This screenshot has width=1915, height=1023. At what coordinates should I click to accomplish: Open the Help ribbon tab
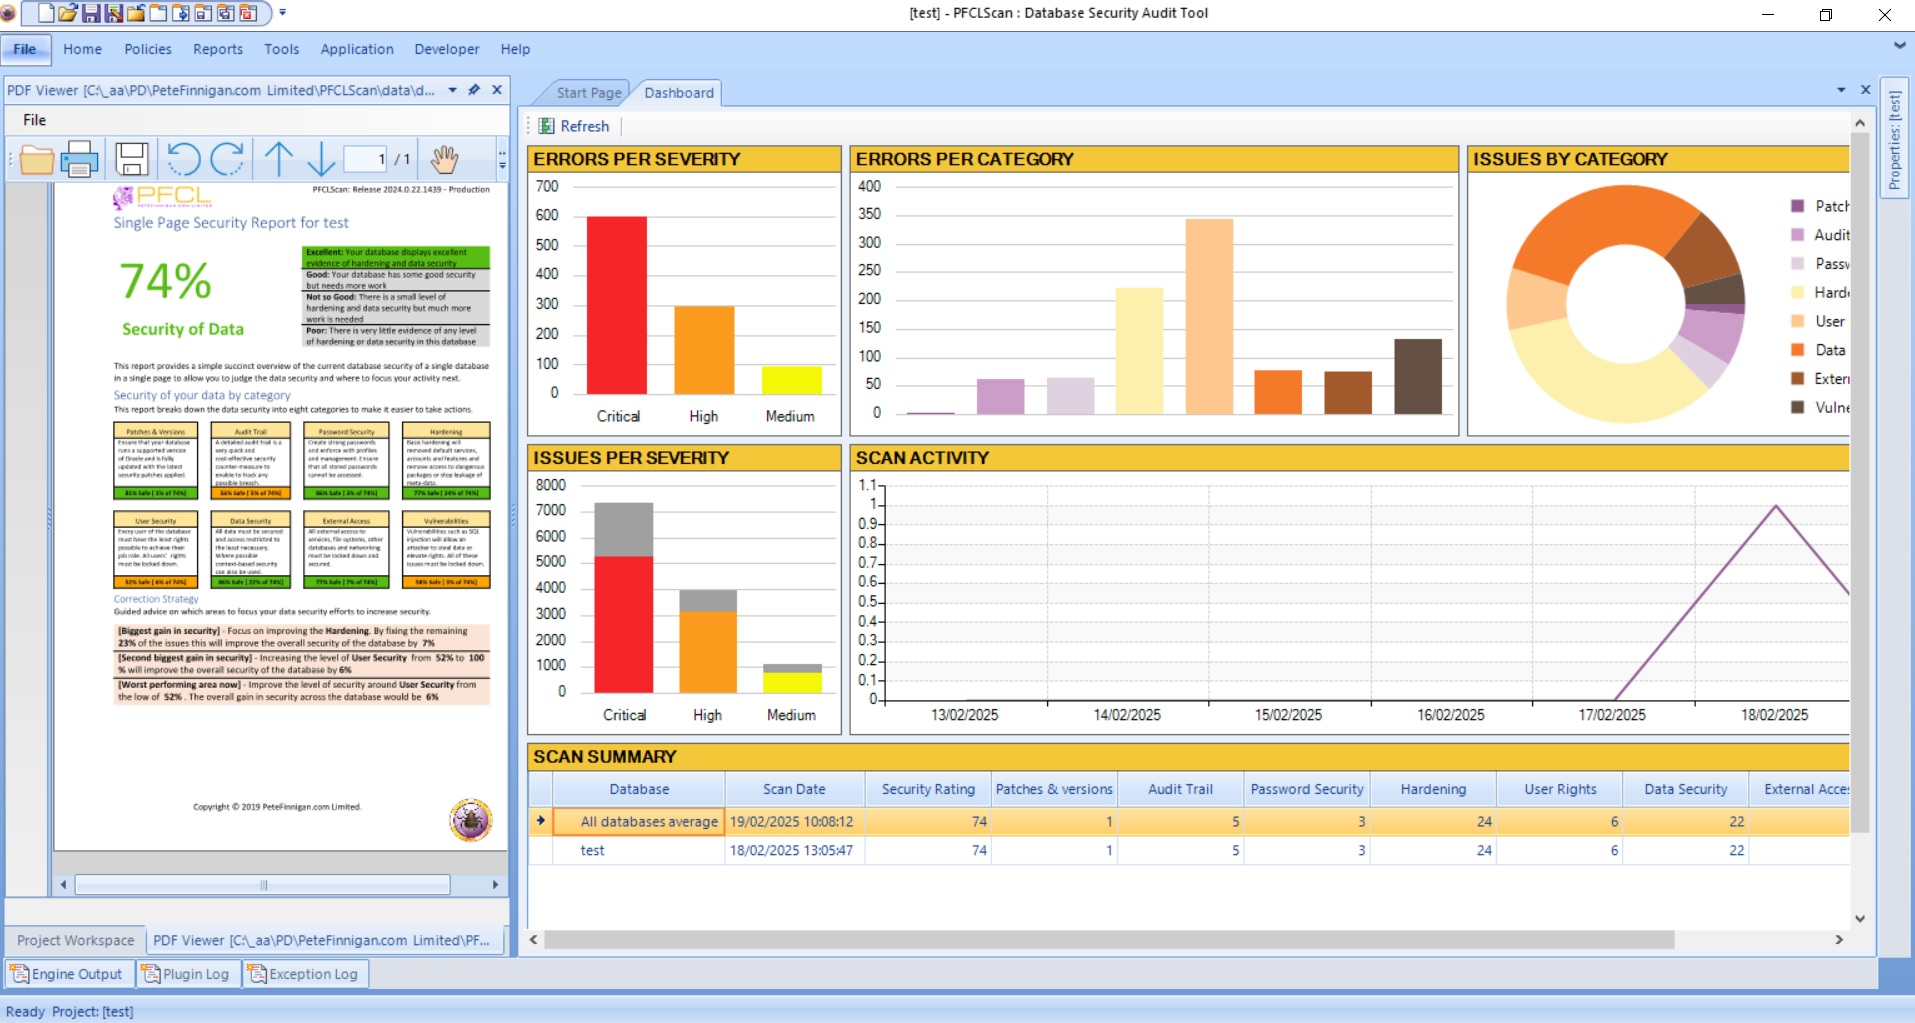(516, 49)
